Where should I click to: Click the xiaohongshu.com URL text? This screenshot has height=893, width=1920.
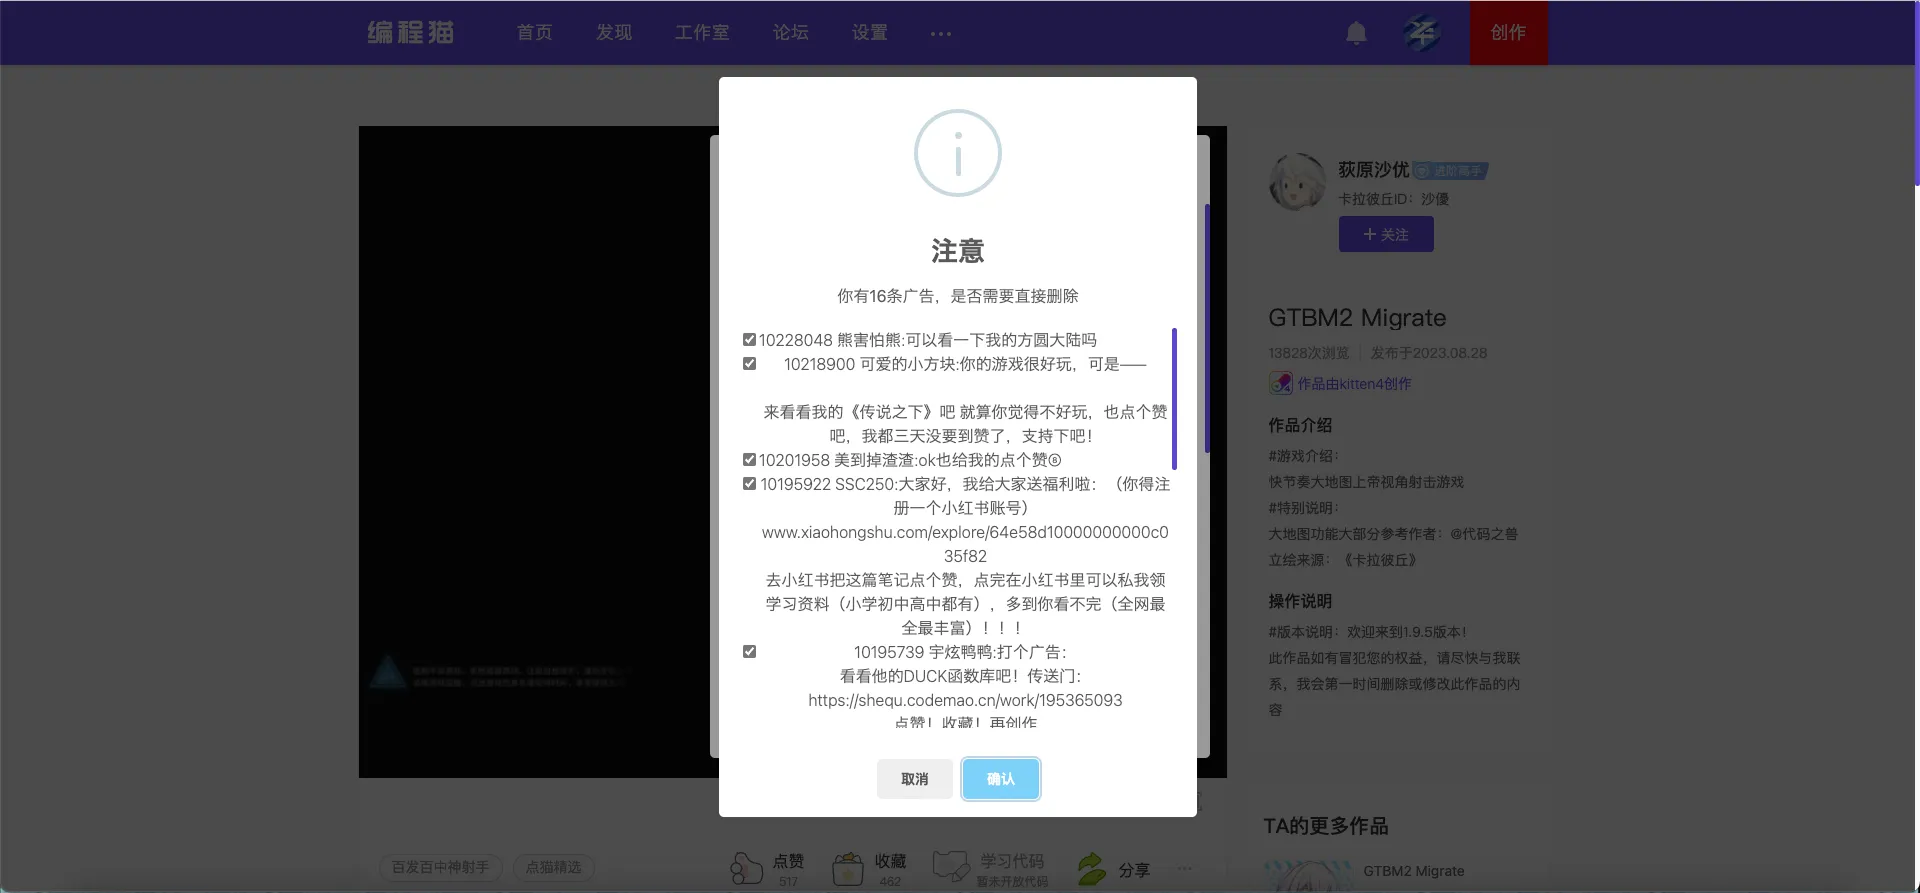point(965,544)
